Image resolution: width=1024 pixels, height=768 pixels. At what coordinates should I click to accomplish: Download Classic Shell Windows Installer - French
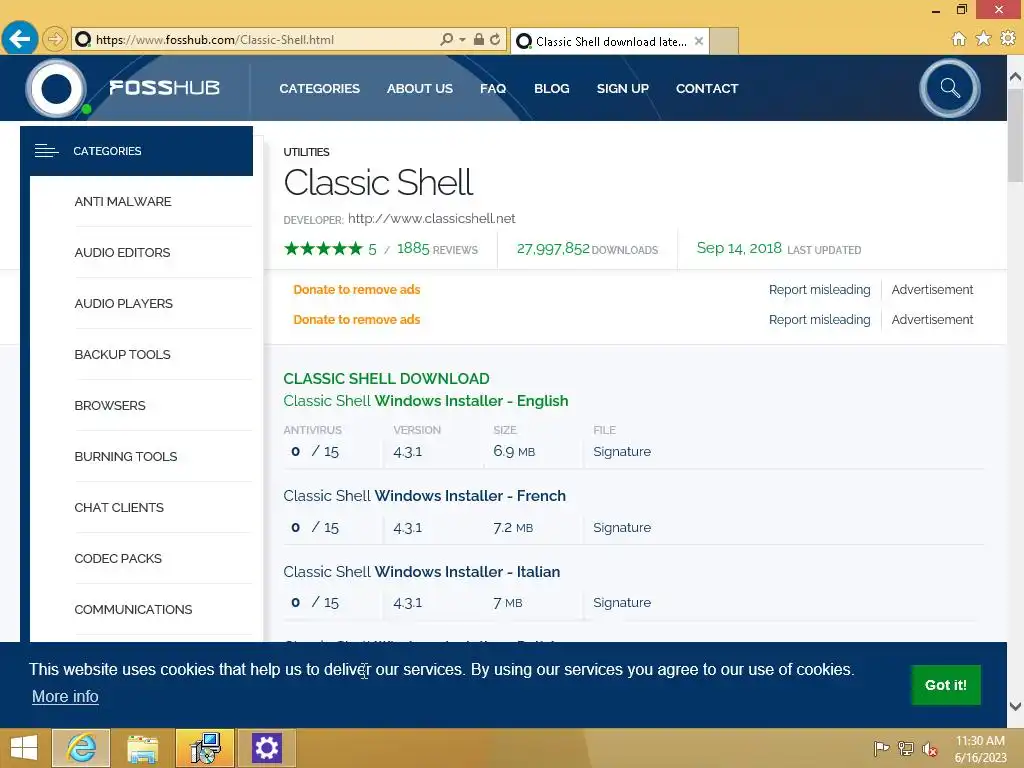(424, 496)
